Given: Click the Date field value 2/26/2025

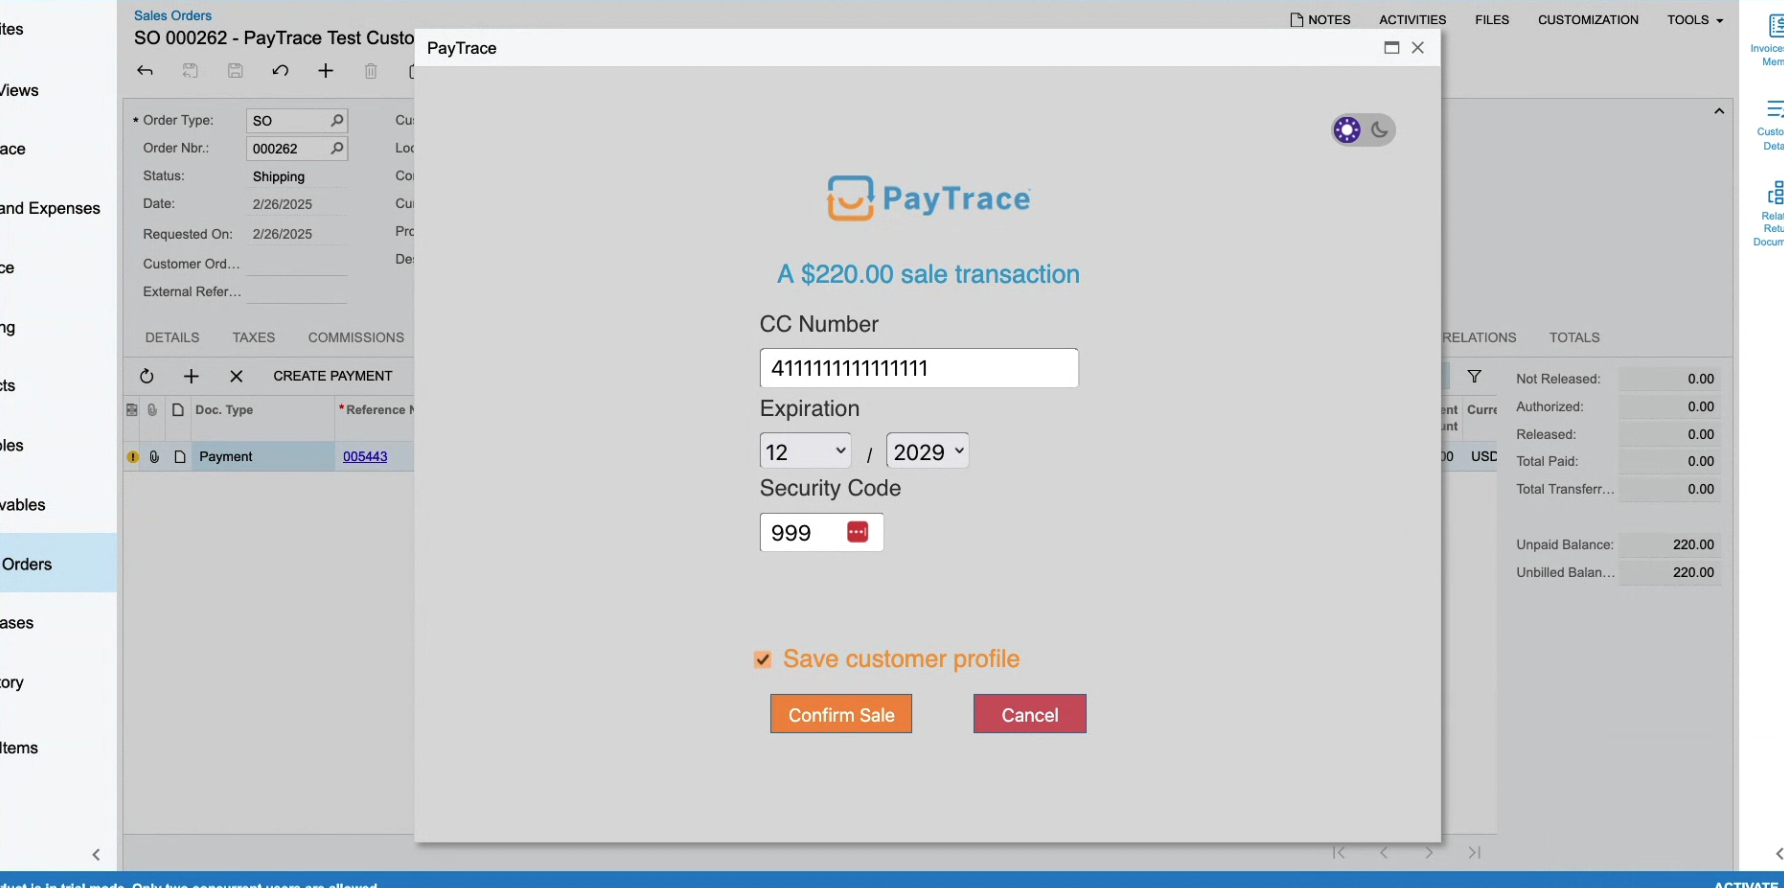Looking at the screenshot, I should coord(282,204).
